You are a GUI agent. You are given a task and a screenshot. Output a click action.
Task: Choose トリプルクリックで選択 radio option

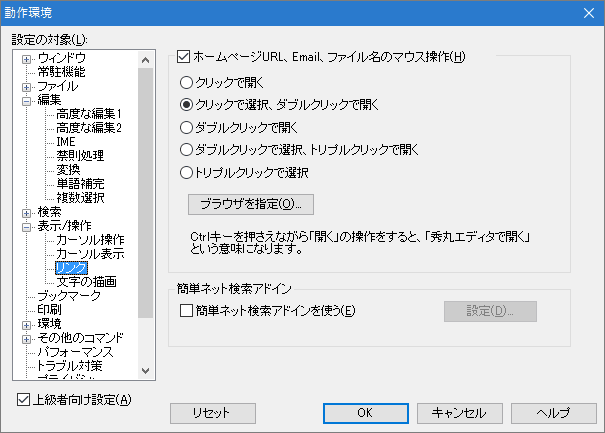point(185,172)
